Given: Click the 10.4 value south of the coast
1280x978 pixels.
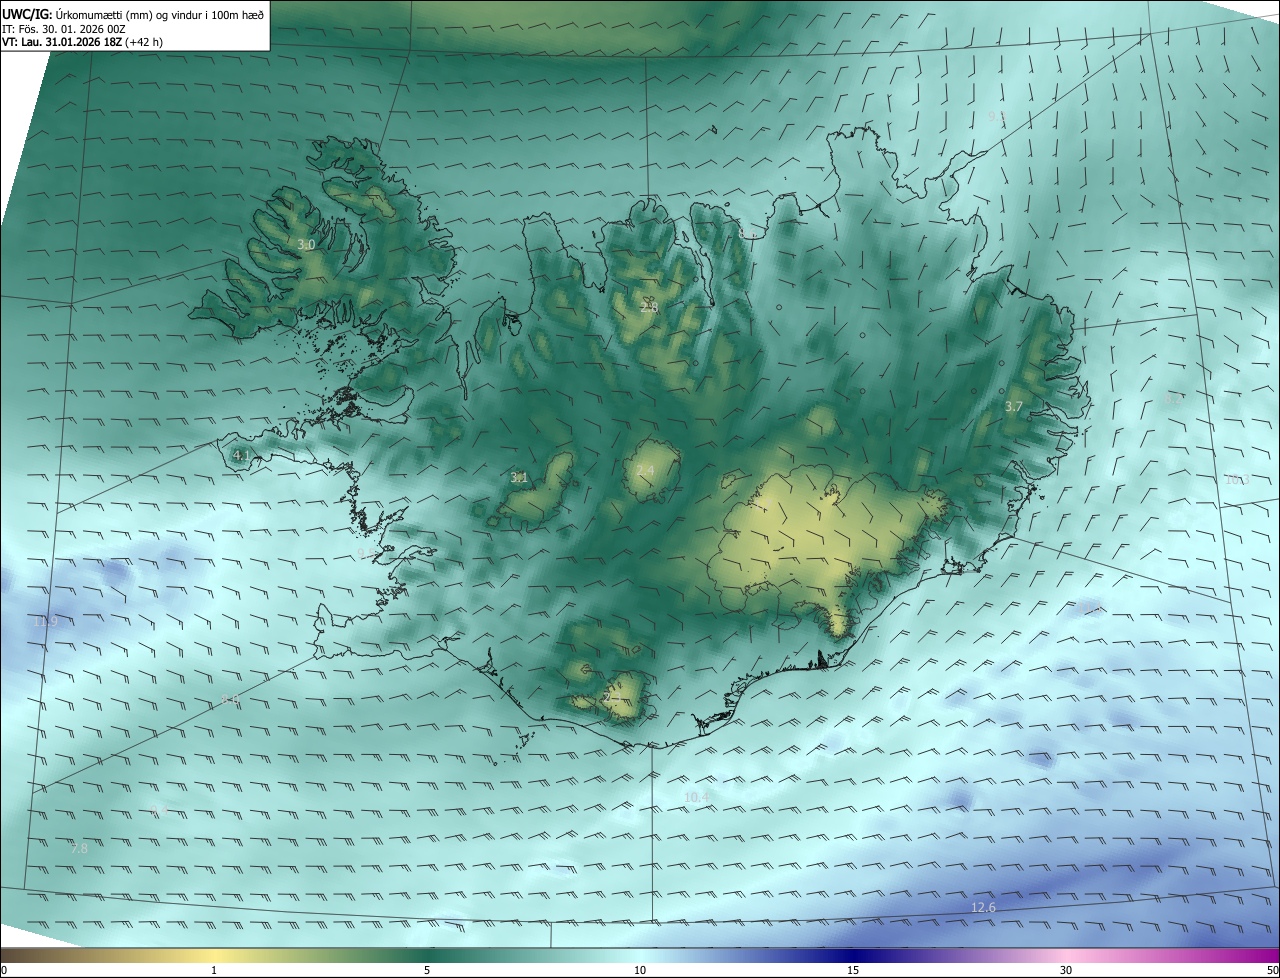Looking at the screenshot, I should coord(697,797).
